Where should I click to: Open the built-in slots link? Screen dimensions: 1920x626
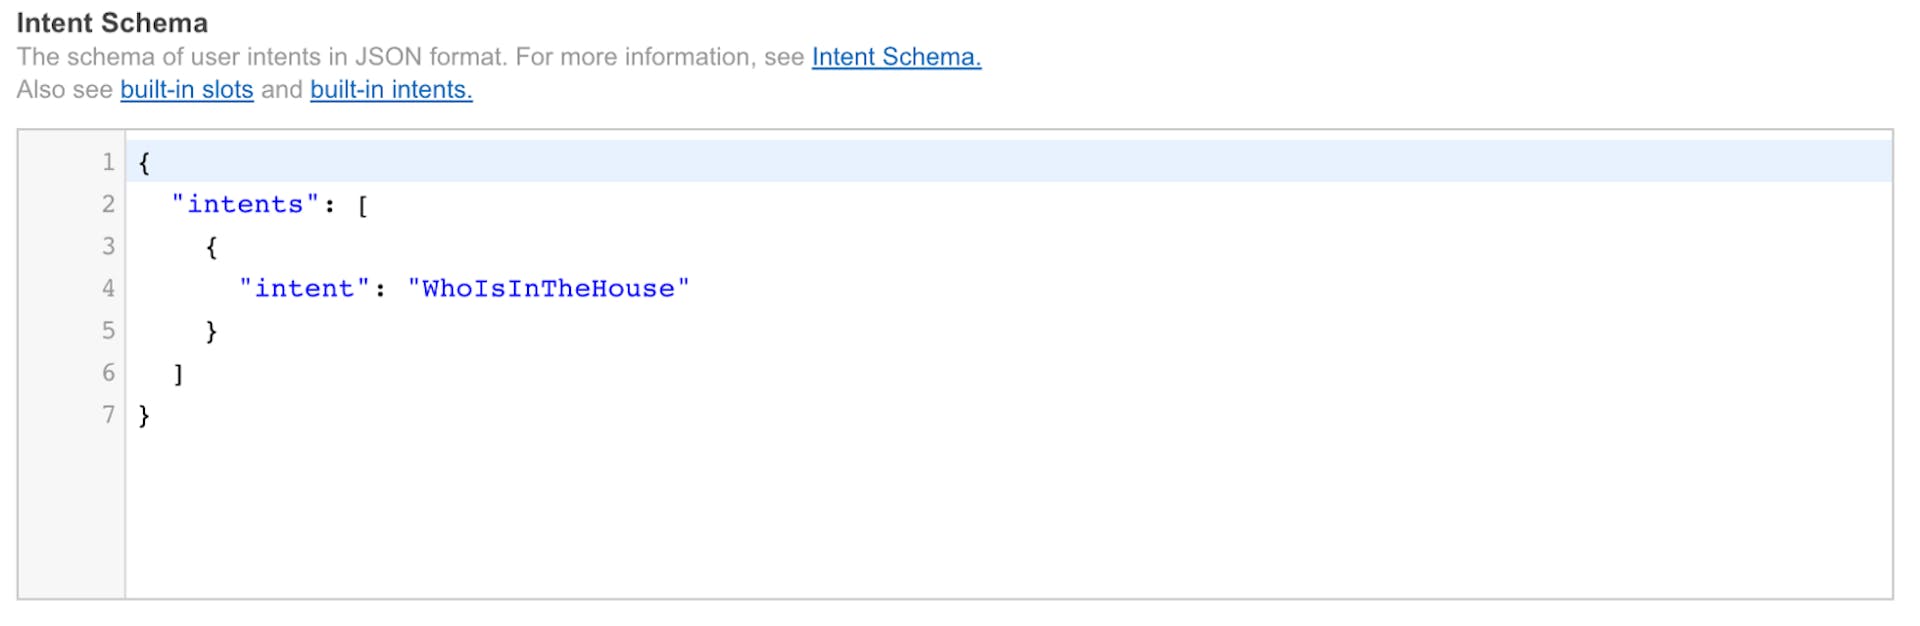[187, 90]
